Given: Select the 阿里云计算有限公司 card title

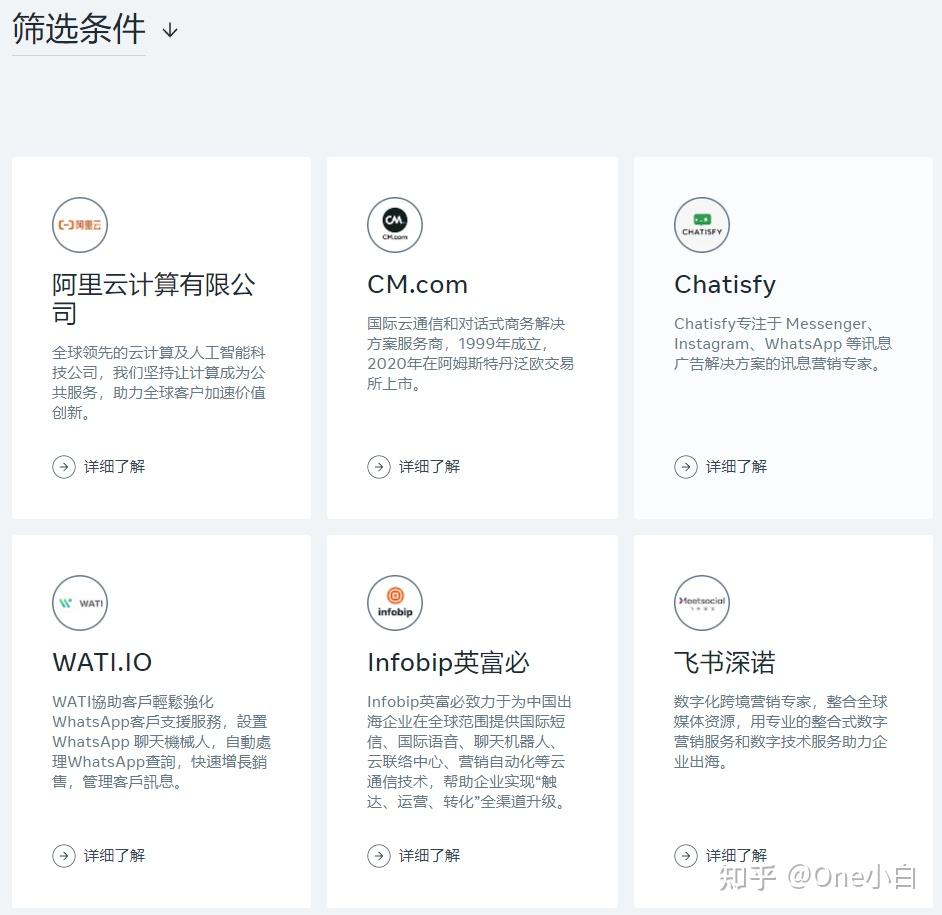Looking at the screenshot, I should pos(154,298).
